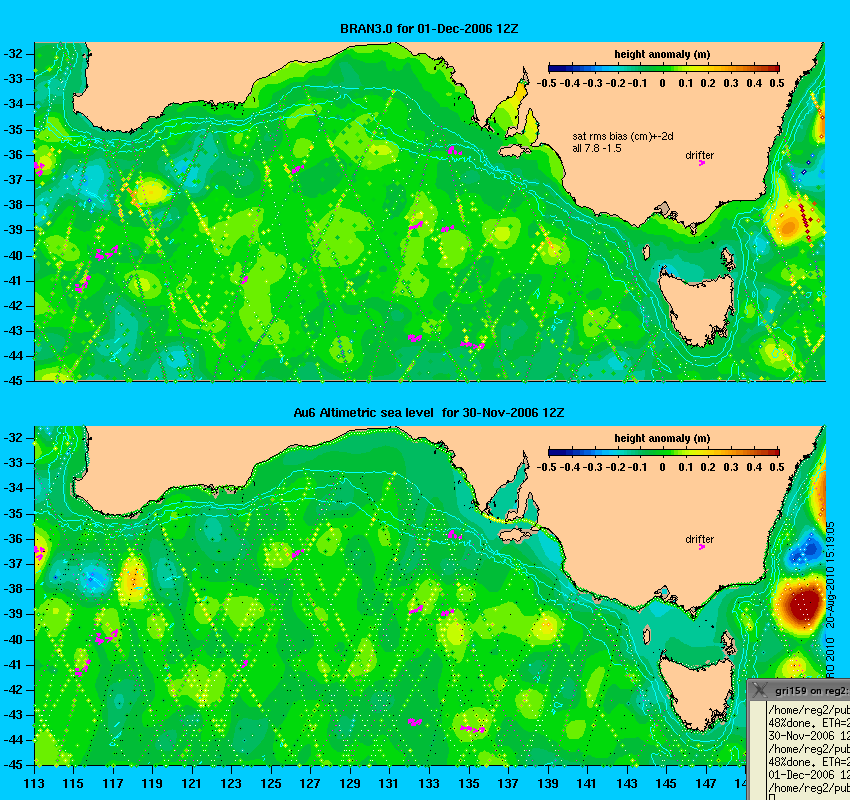Screen dimensions: 850x800
Task: Click the drifter marker in bottom map legend
Action: tap(701, 547)
